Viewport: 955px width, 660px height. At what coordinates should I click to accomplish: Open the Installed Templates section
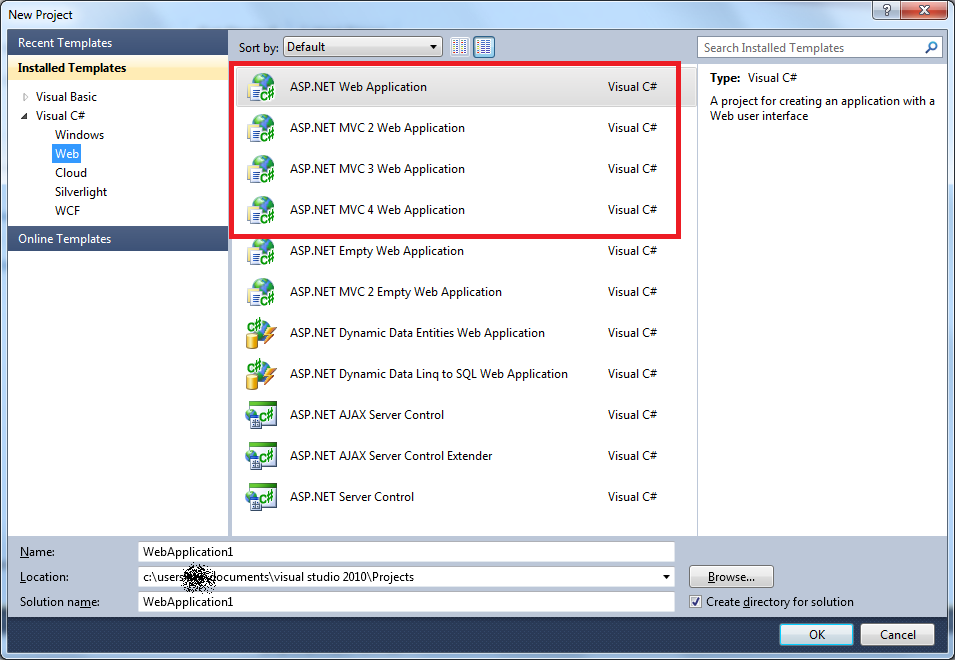pyautogui.click(x=118, y=68)
